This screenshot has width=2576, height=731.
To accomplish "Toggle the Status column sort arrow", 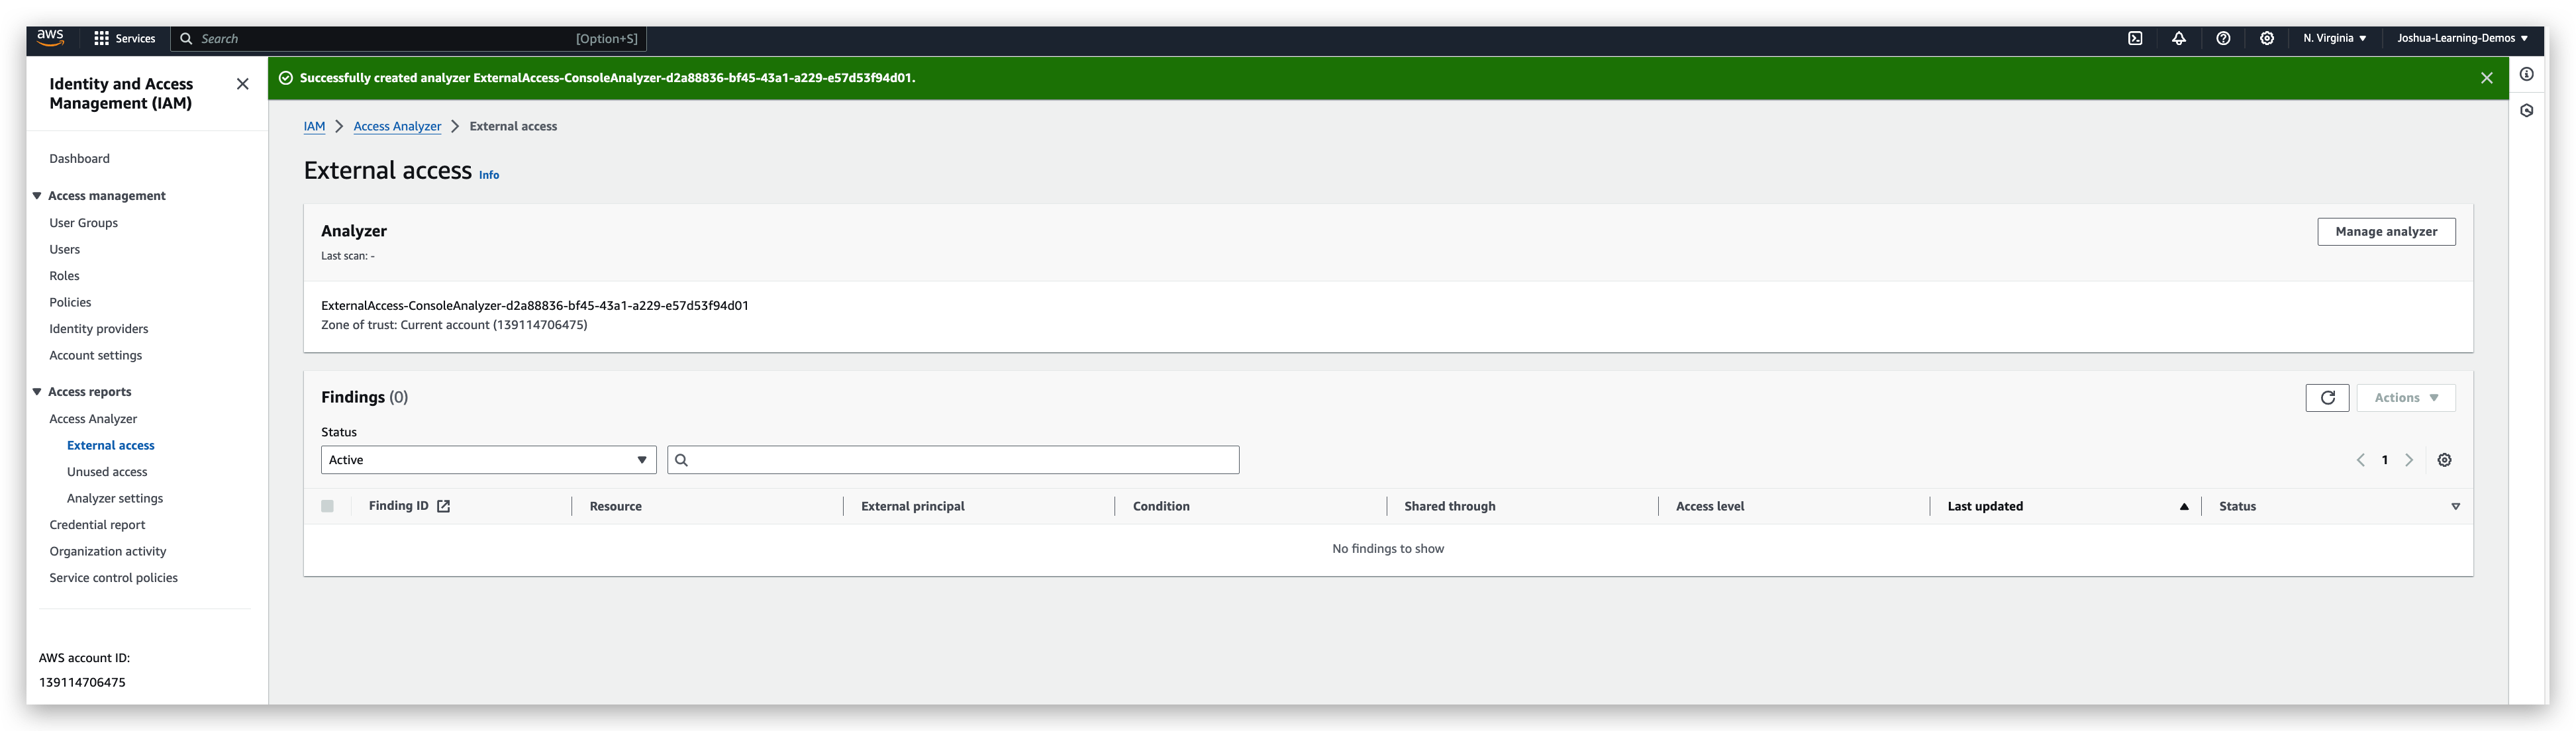I will (x=2455, y=506).
